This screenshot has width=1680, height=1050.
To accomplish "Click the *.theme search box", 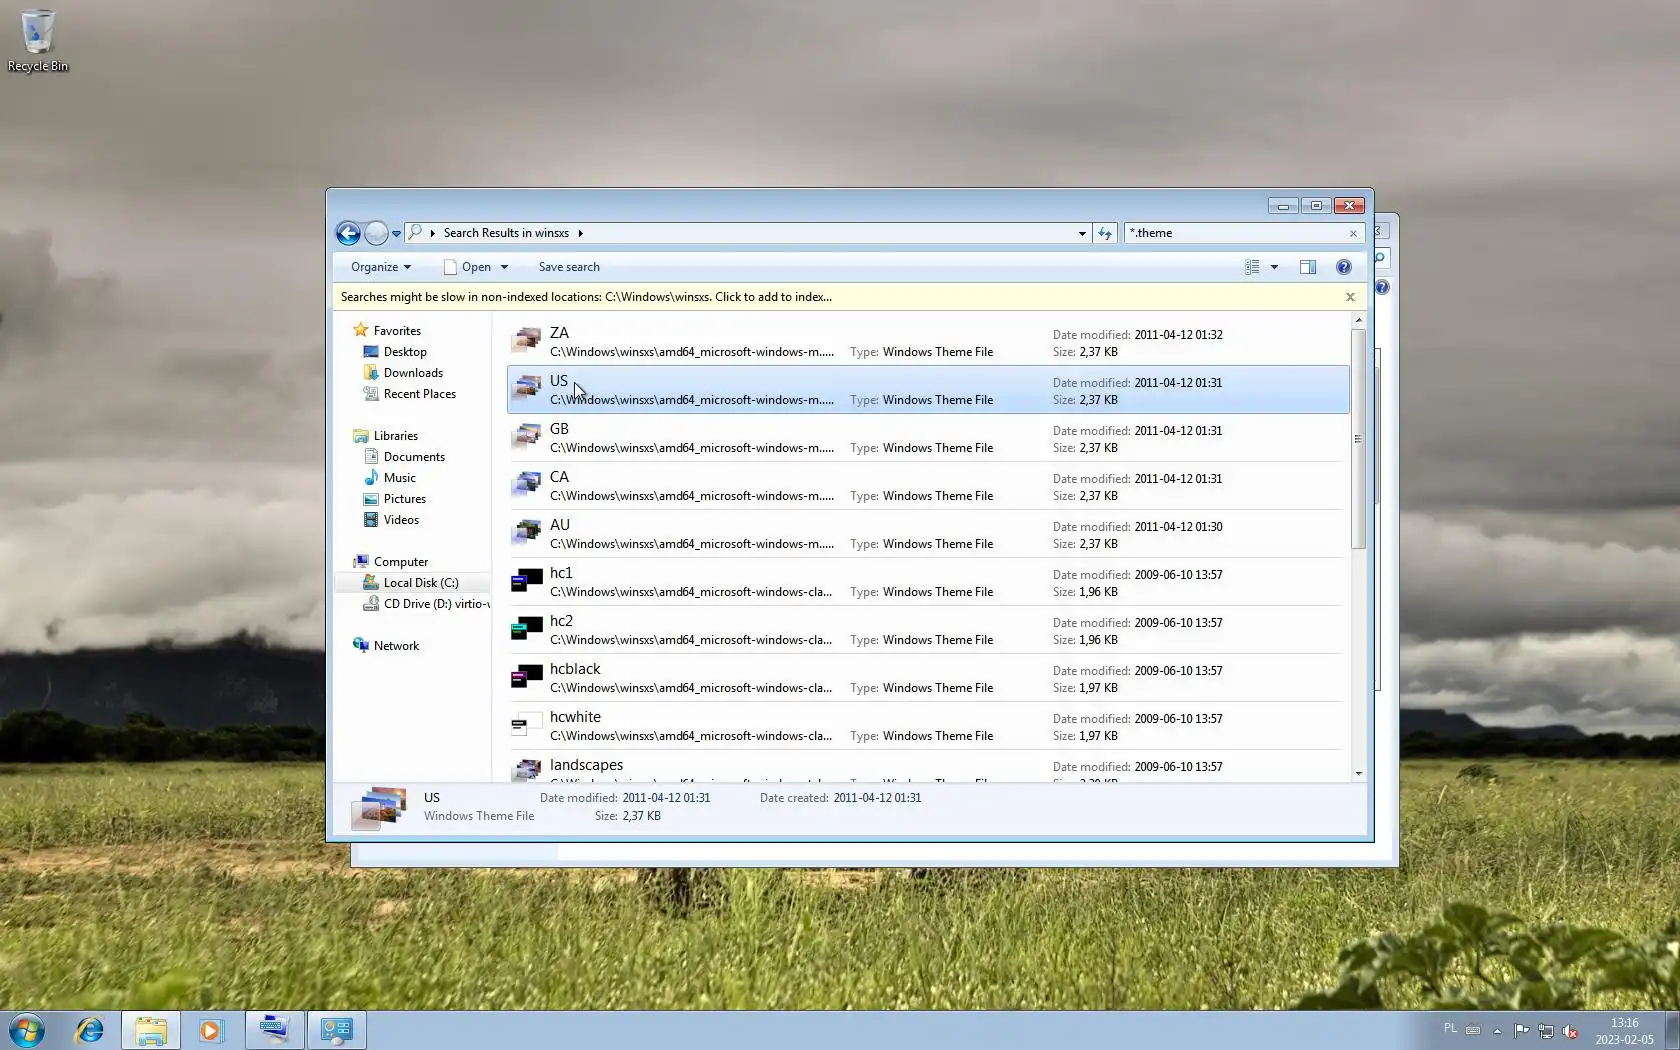I will pos(1237,233).
